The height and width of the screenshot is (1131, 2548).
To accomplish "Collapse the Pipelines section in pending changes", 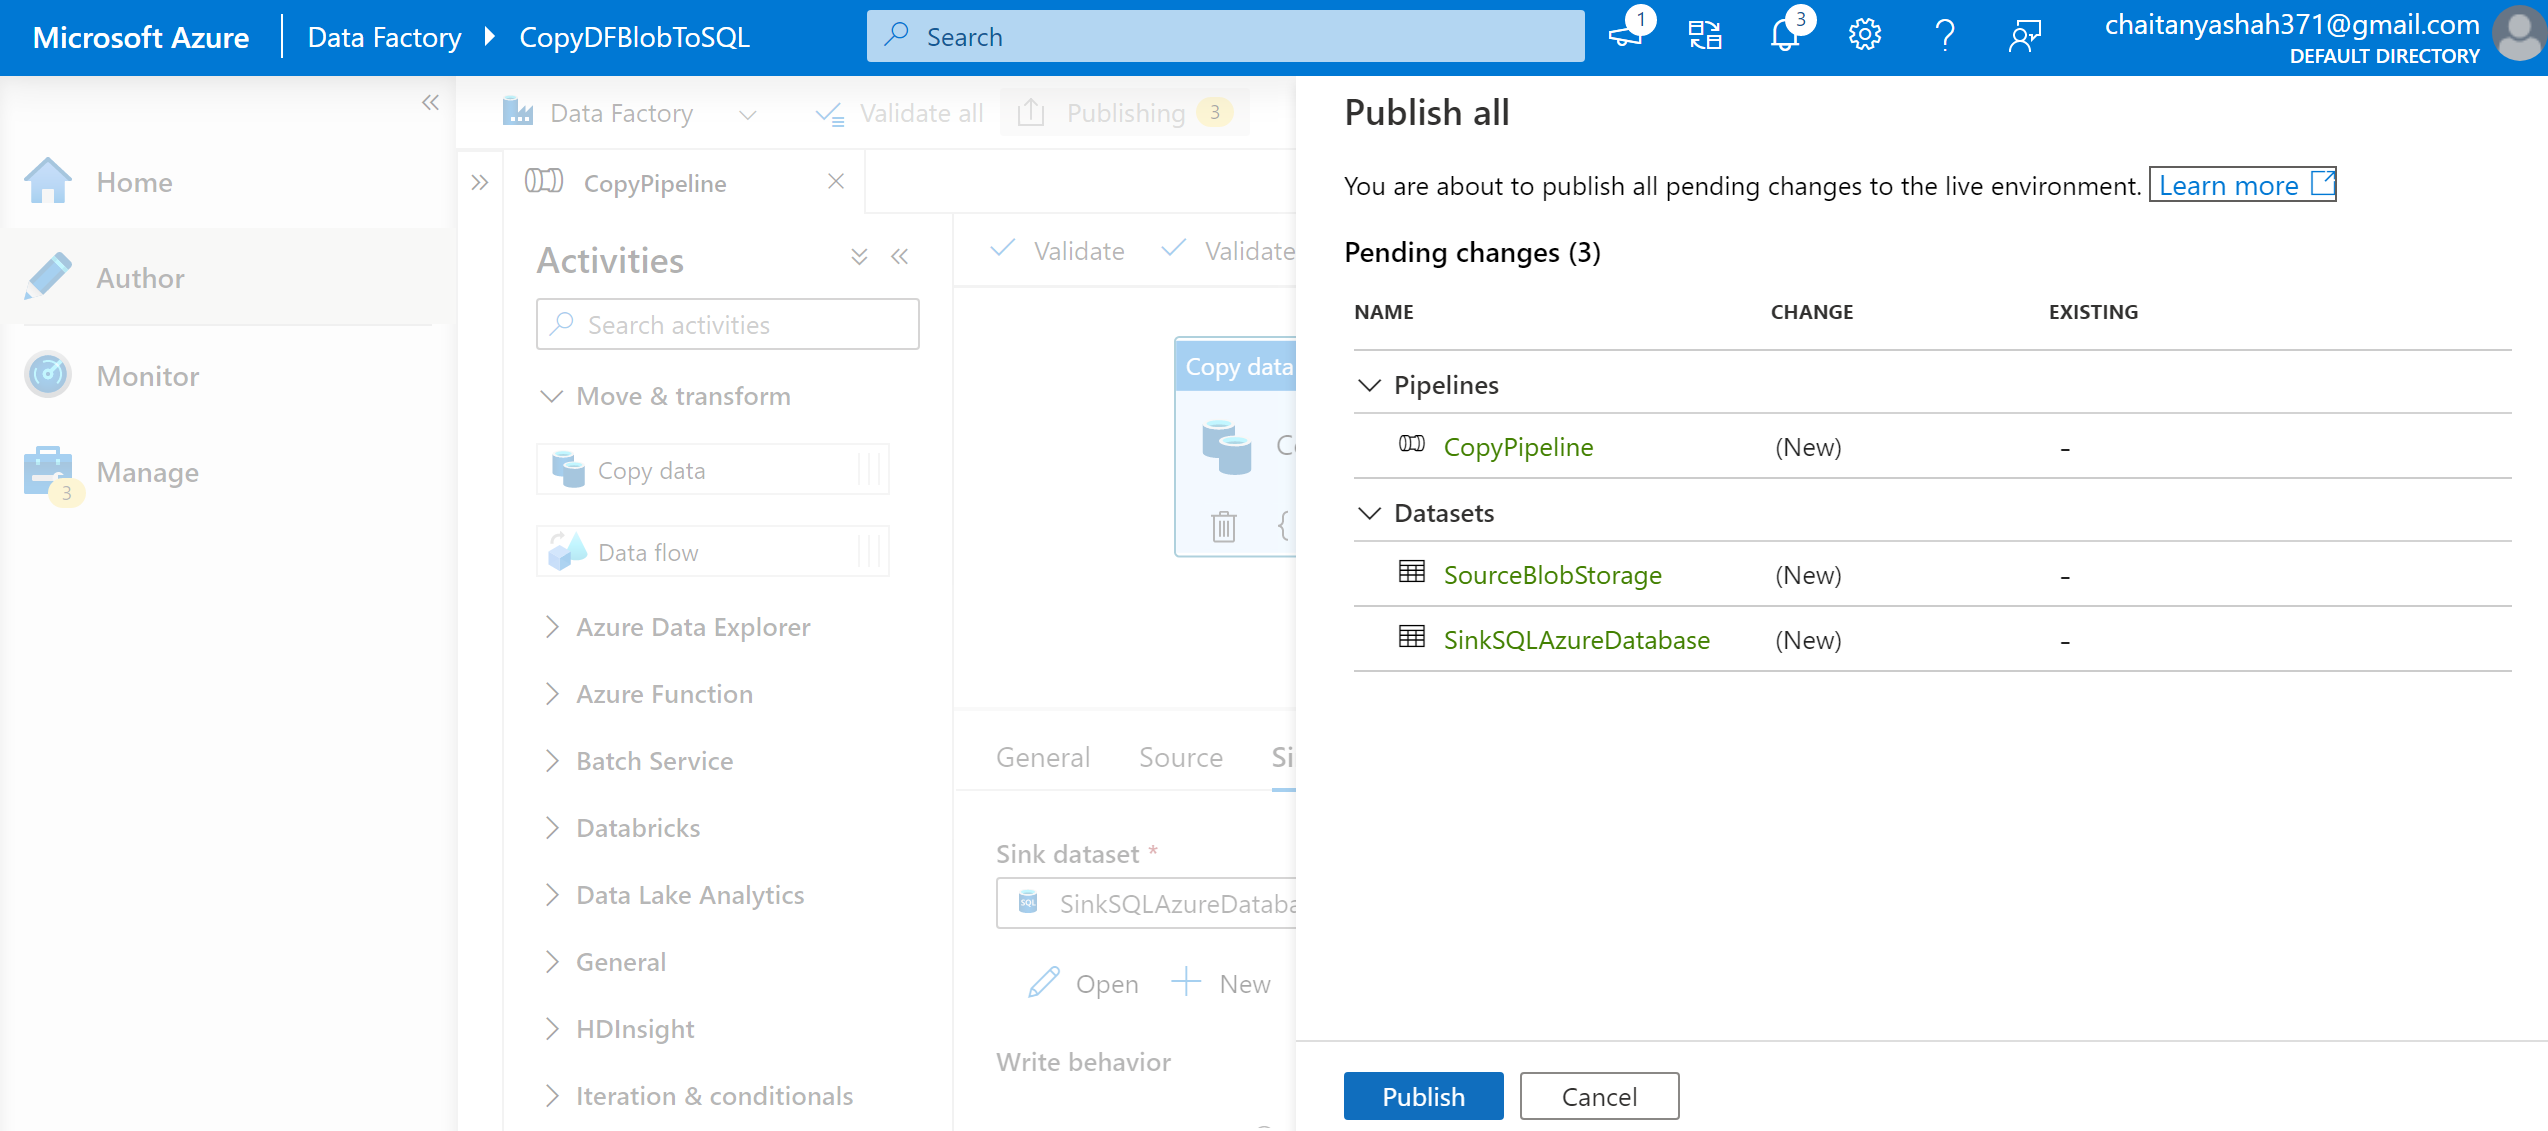I will 1370,385.
